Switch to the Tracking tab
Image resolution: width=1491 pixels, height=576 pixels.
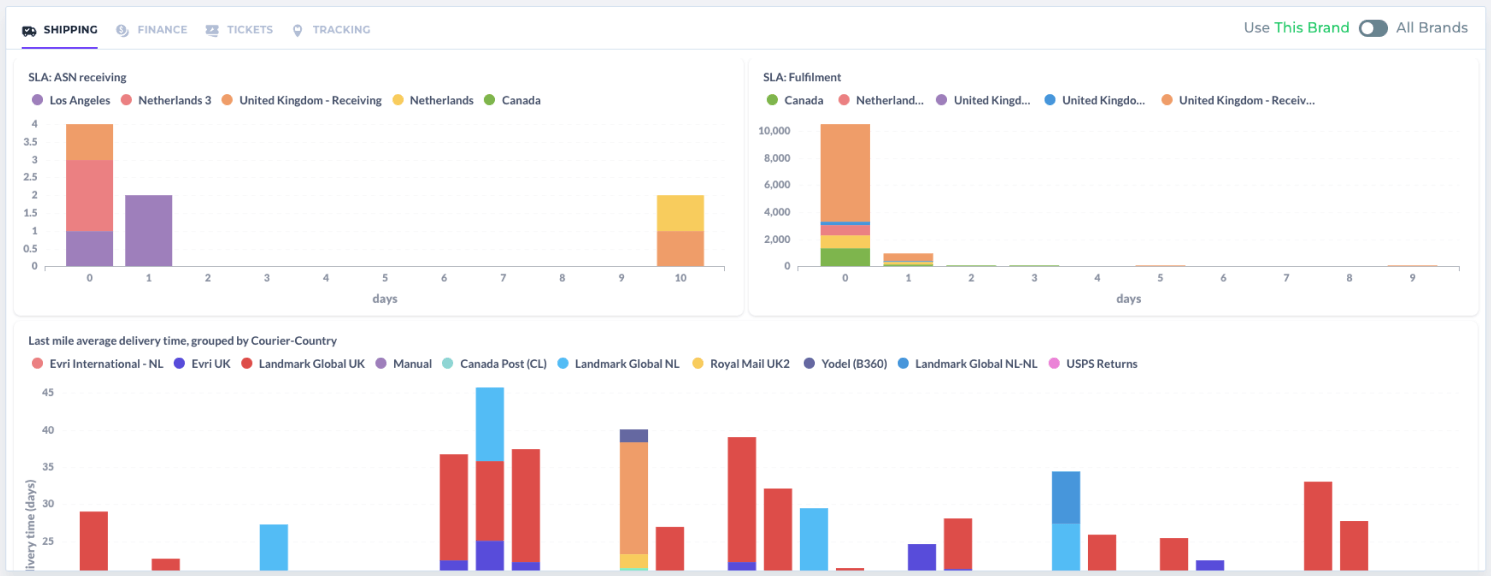click(x=341, y=30)
